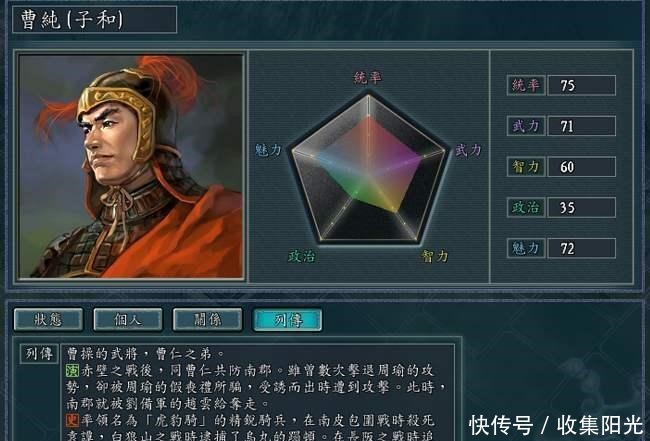Screen dimensions: 650x441
Task: Click the 曹純(子和) name title box
Action: (95, 19)
